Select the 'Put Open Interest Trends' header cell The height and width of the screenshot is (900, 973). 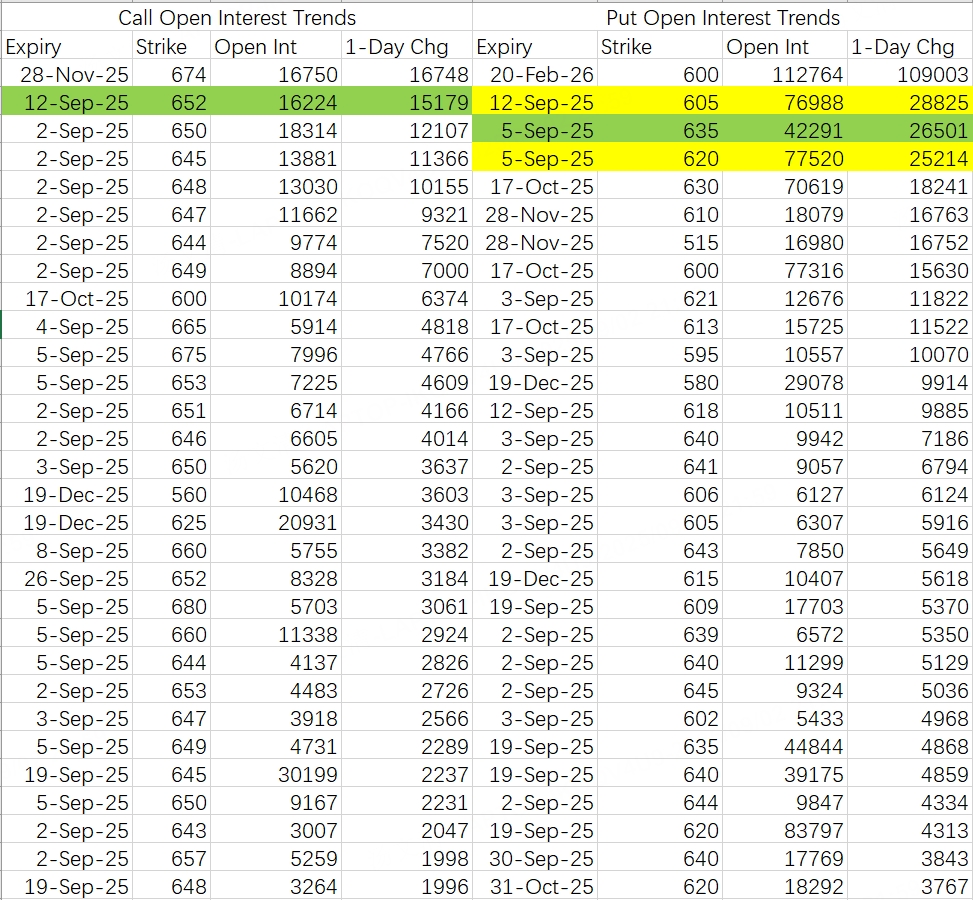[x=722, y=17]
